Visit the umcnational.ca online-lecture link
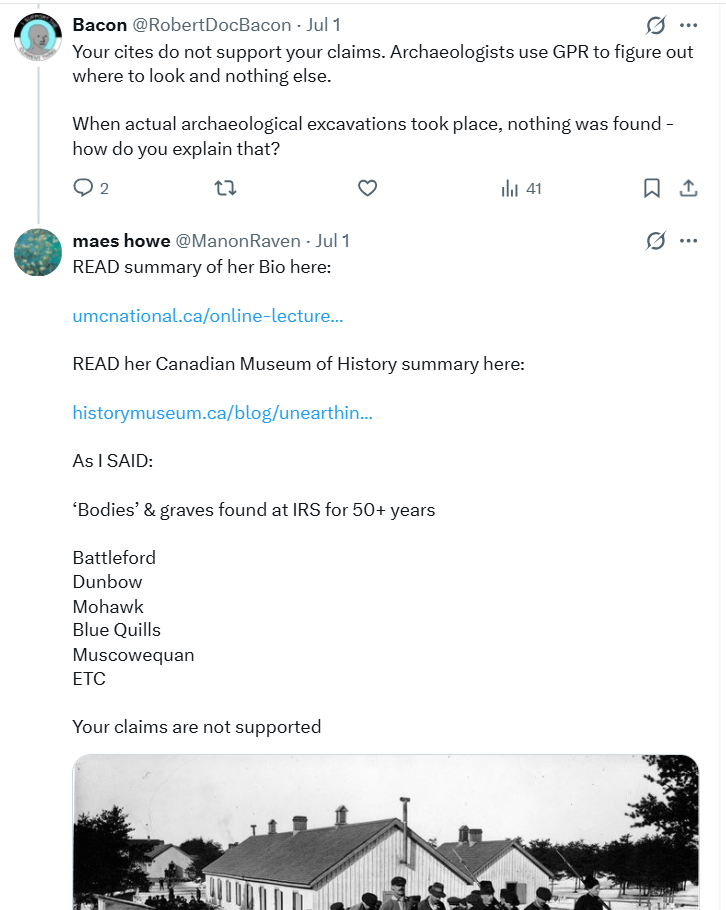726x910 pixels. pyautogui.click(x=208, y=316)
